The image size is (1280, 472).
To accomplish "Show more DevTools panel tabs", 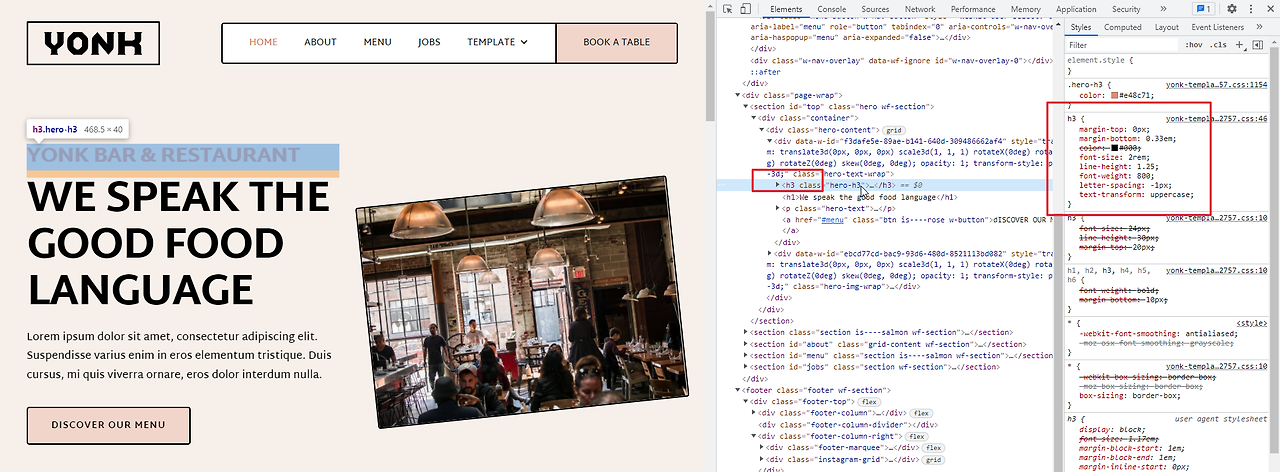I will (x=1163, y=9).
